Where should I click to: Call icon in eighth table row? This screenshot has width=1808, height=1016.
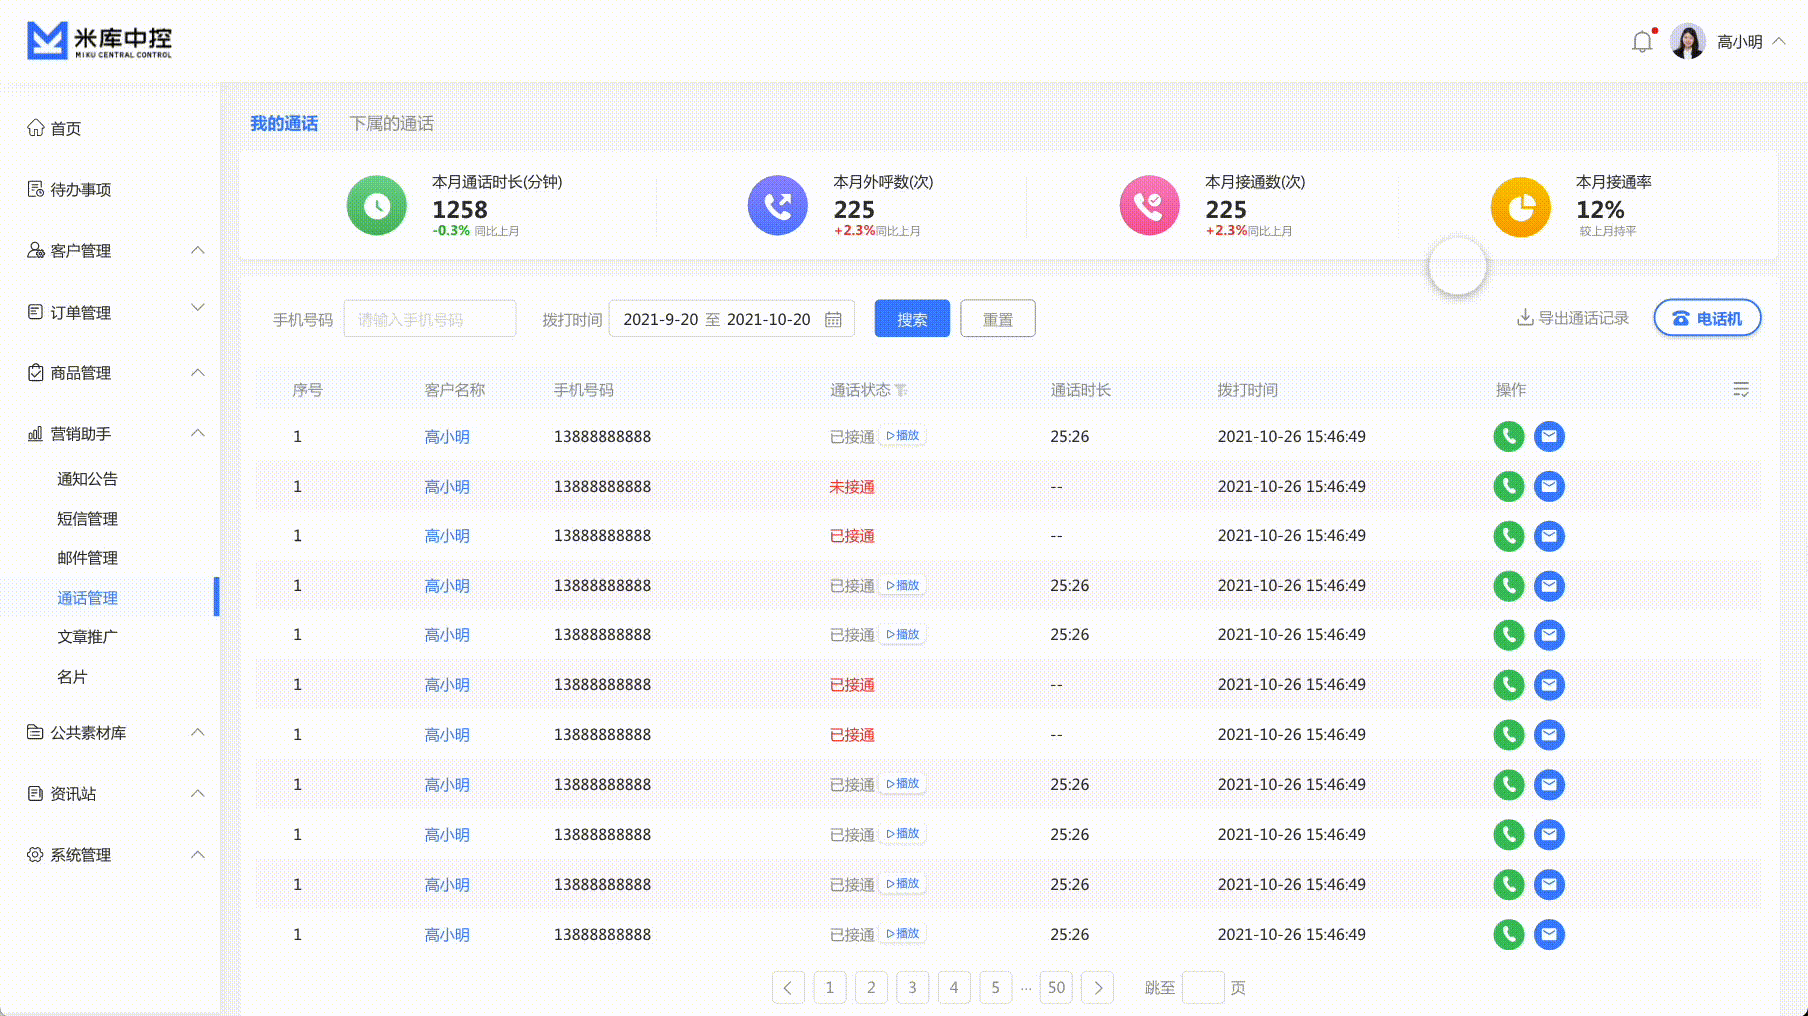click(x=1508, y=784)
